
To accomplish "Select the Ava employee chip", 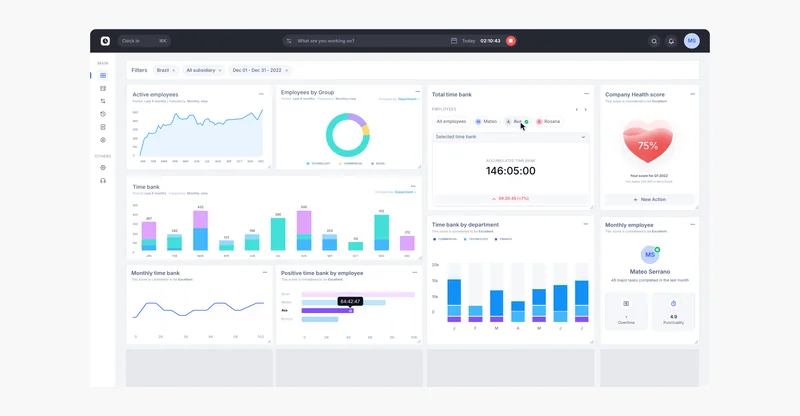I will (516, 121).
